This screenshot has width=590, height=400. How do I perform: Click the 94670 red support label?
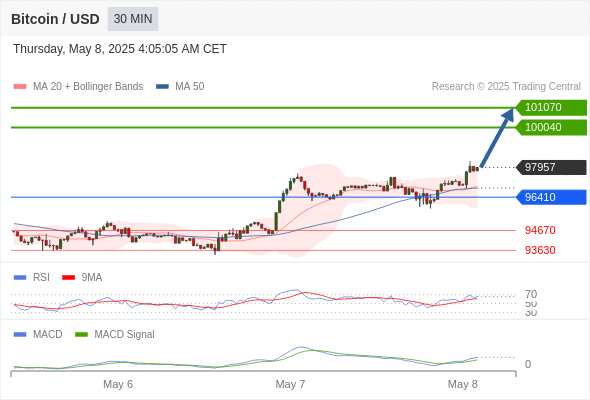click(x=540, y=230)
